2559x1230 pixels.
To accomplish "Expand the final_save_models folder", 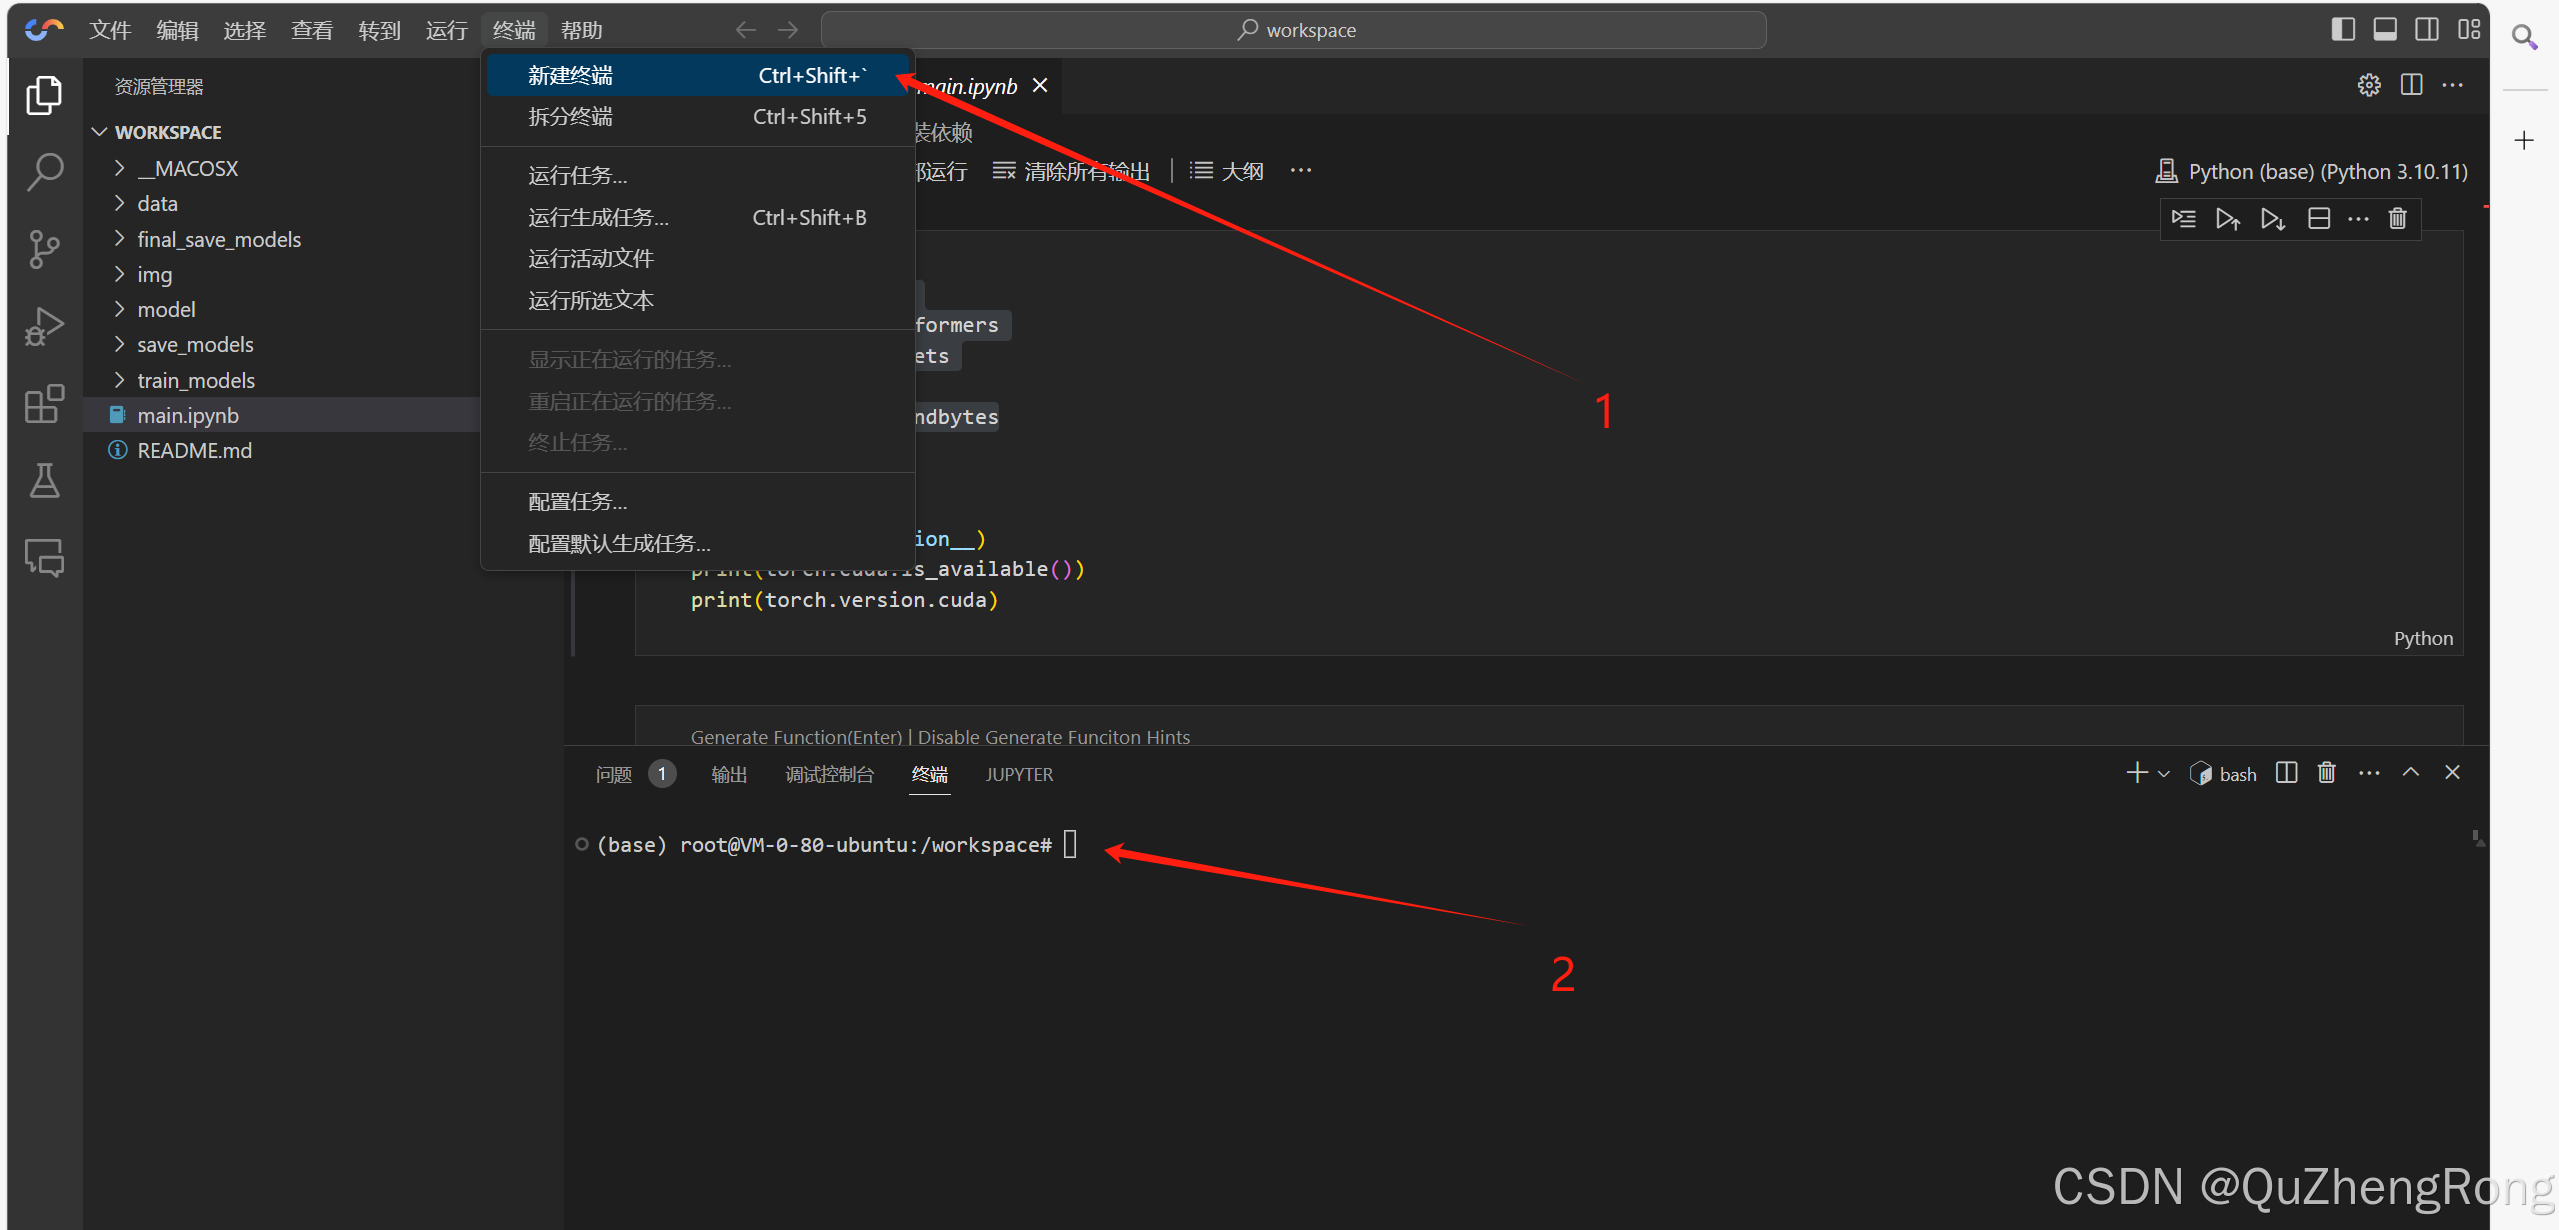I will coord(219,239).
